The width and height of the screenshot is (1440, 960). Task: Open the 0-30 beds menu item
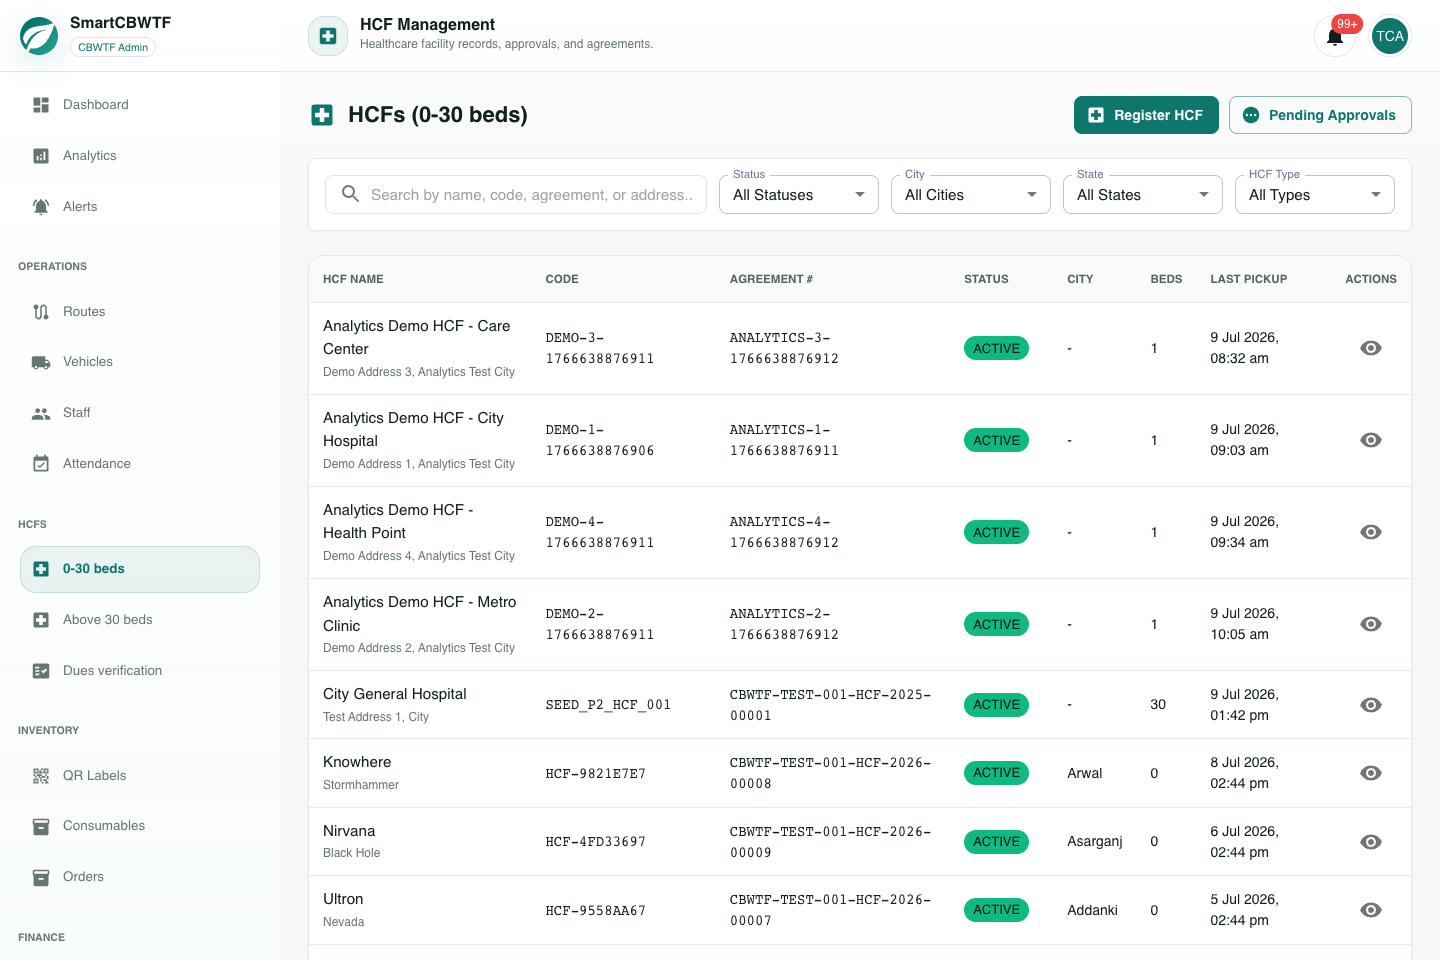coord(140,569)
